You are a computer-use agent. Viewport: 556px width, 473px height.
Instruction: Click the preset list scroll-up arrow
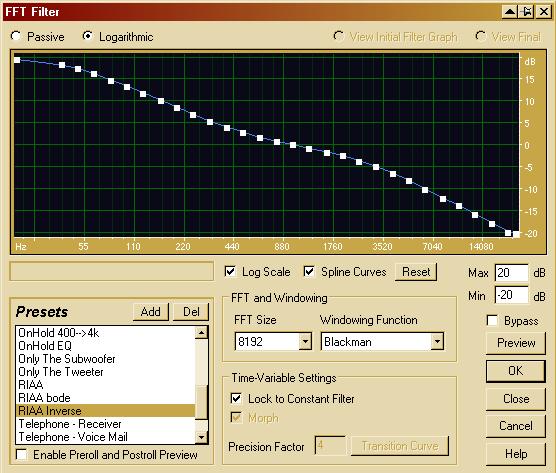tap(201, 333)
